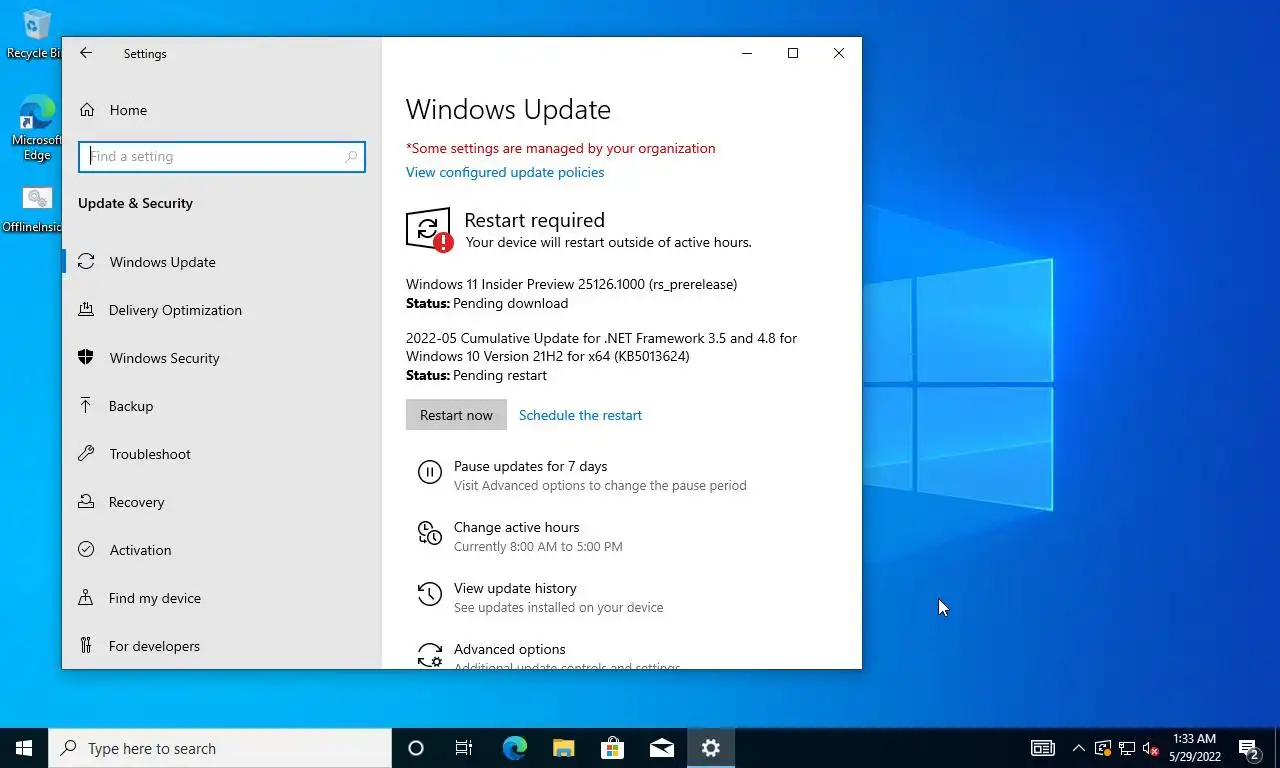Select Microsoft Edge desktop shortcut
Viewport: 1280px width, 768px height.
pyautogui.click(x=36, y=128)
